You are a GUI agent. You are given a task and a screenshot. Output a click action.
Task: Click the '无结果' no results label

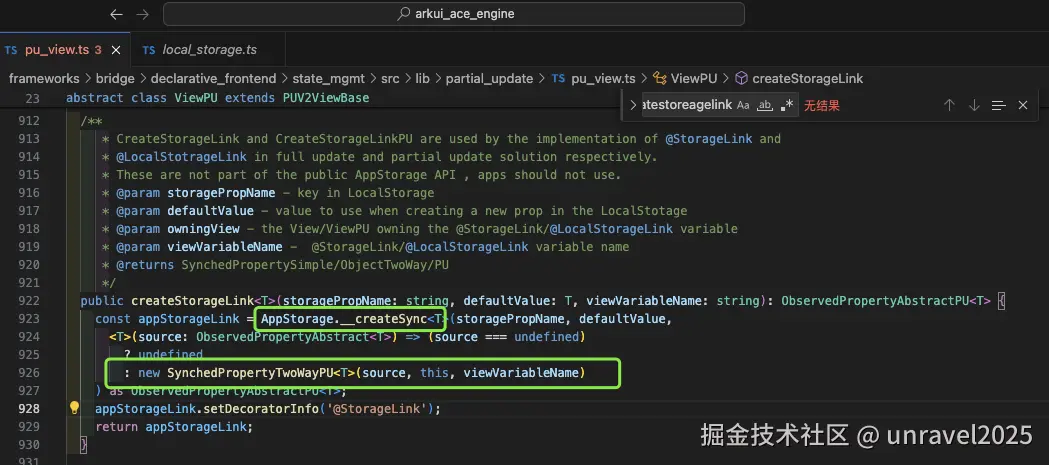(x=822, y=105)
